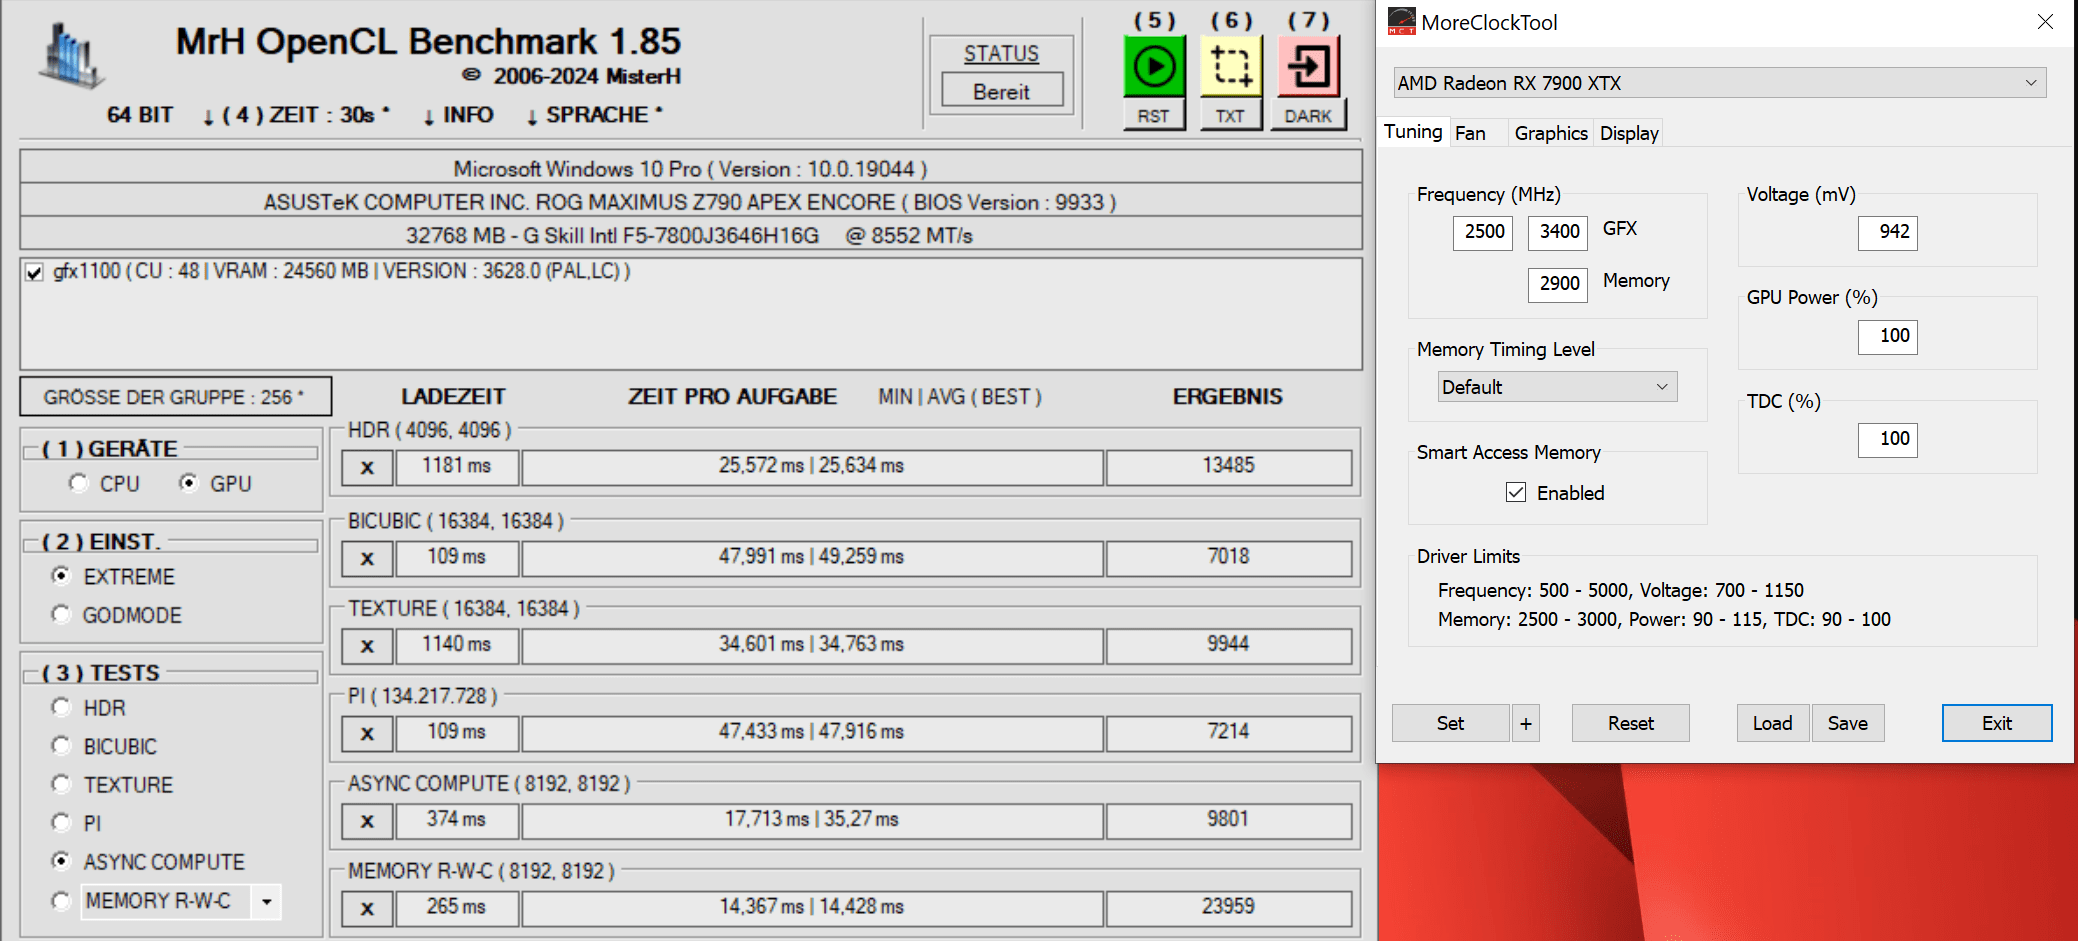2078x941 pixels.
Task: Click TDC percent field
Action: (1888, 439)
